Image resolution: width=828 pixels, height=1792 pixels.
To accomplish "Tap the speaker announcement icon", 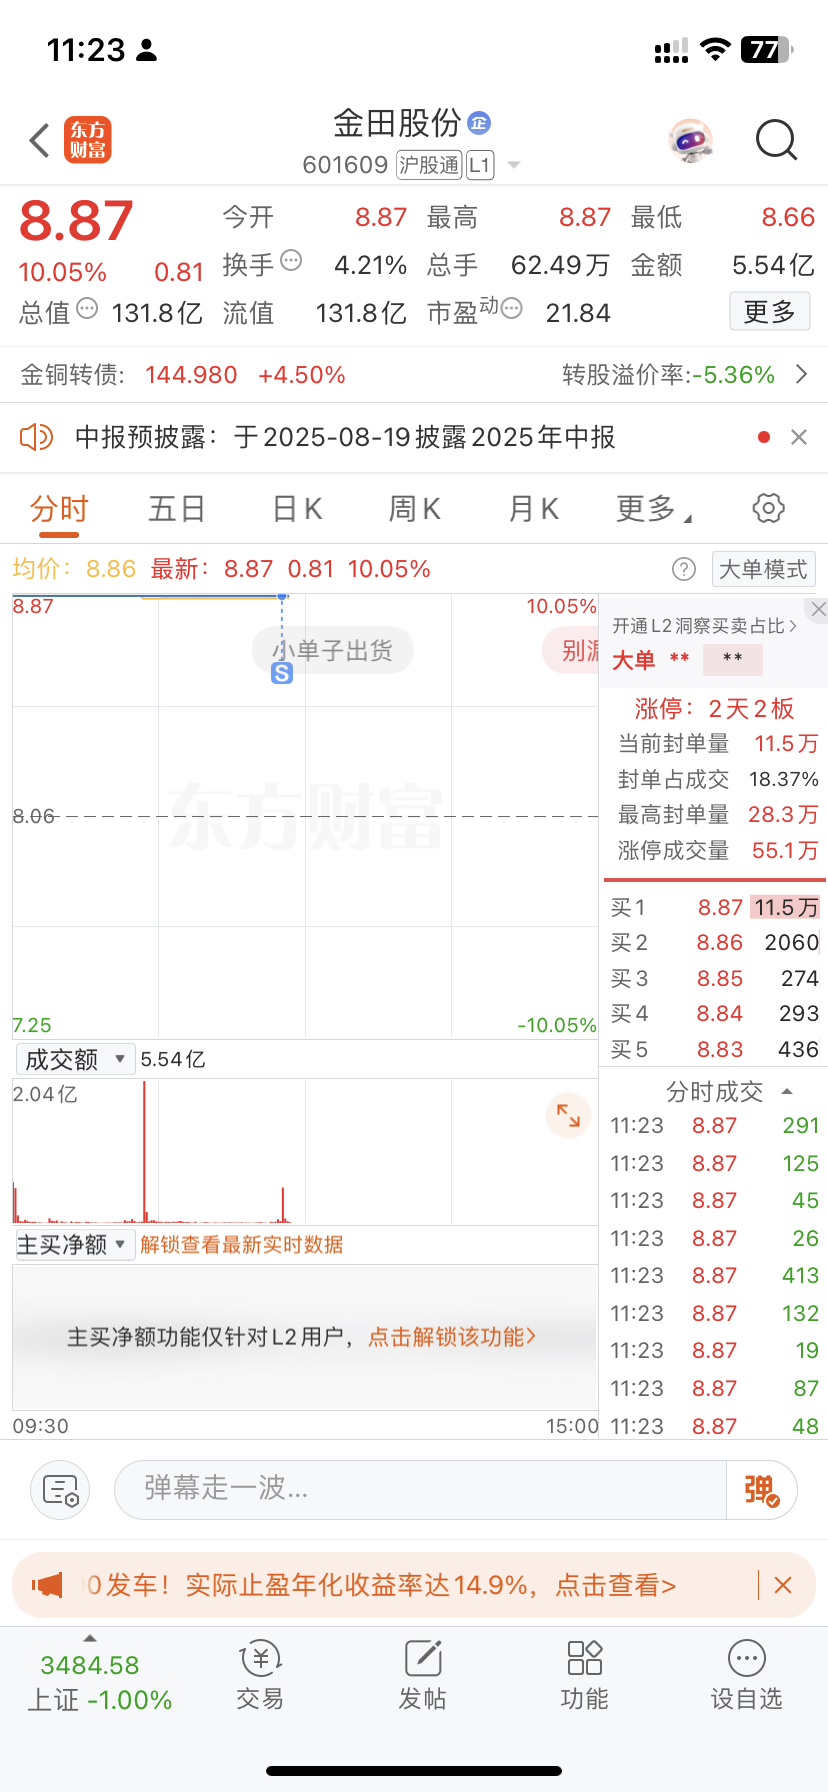I will click(x=36, y=437).
